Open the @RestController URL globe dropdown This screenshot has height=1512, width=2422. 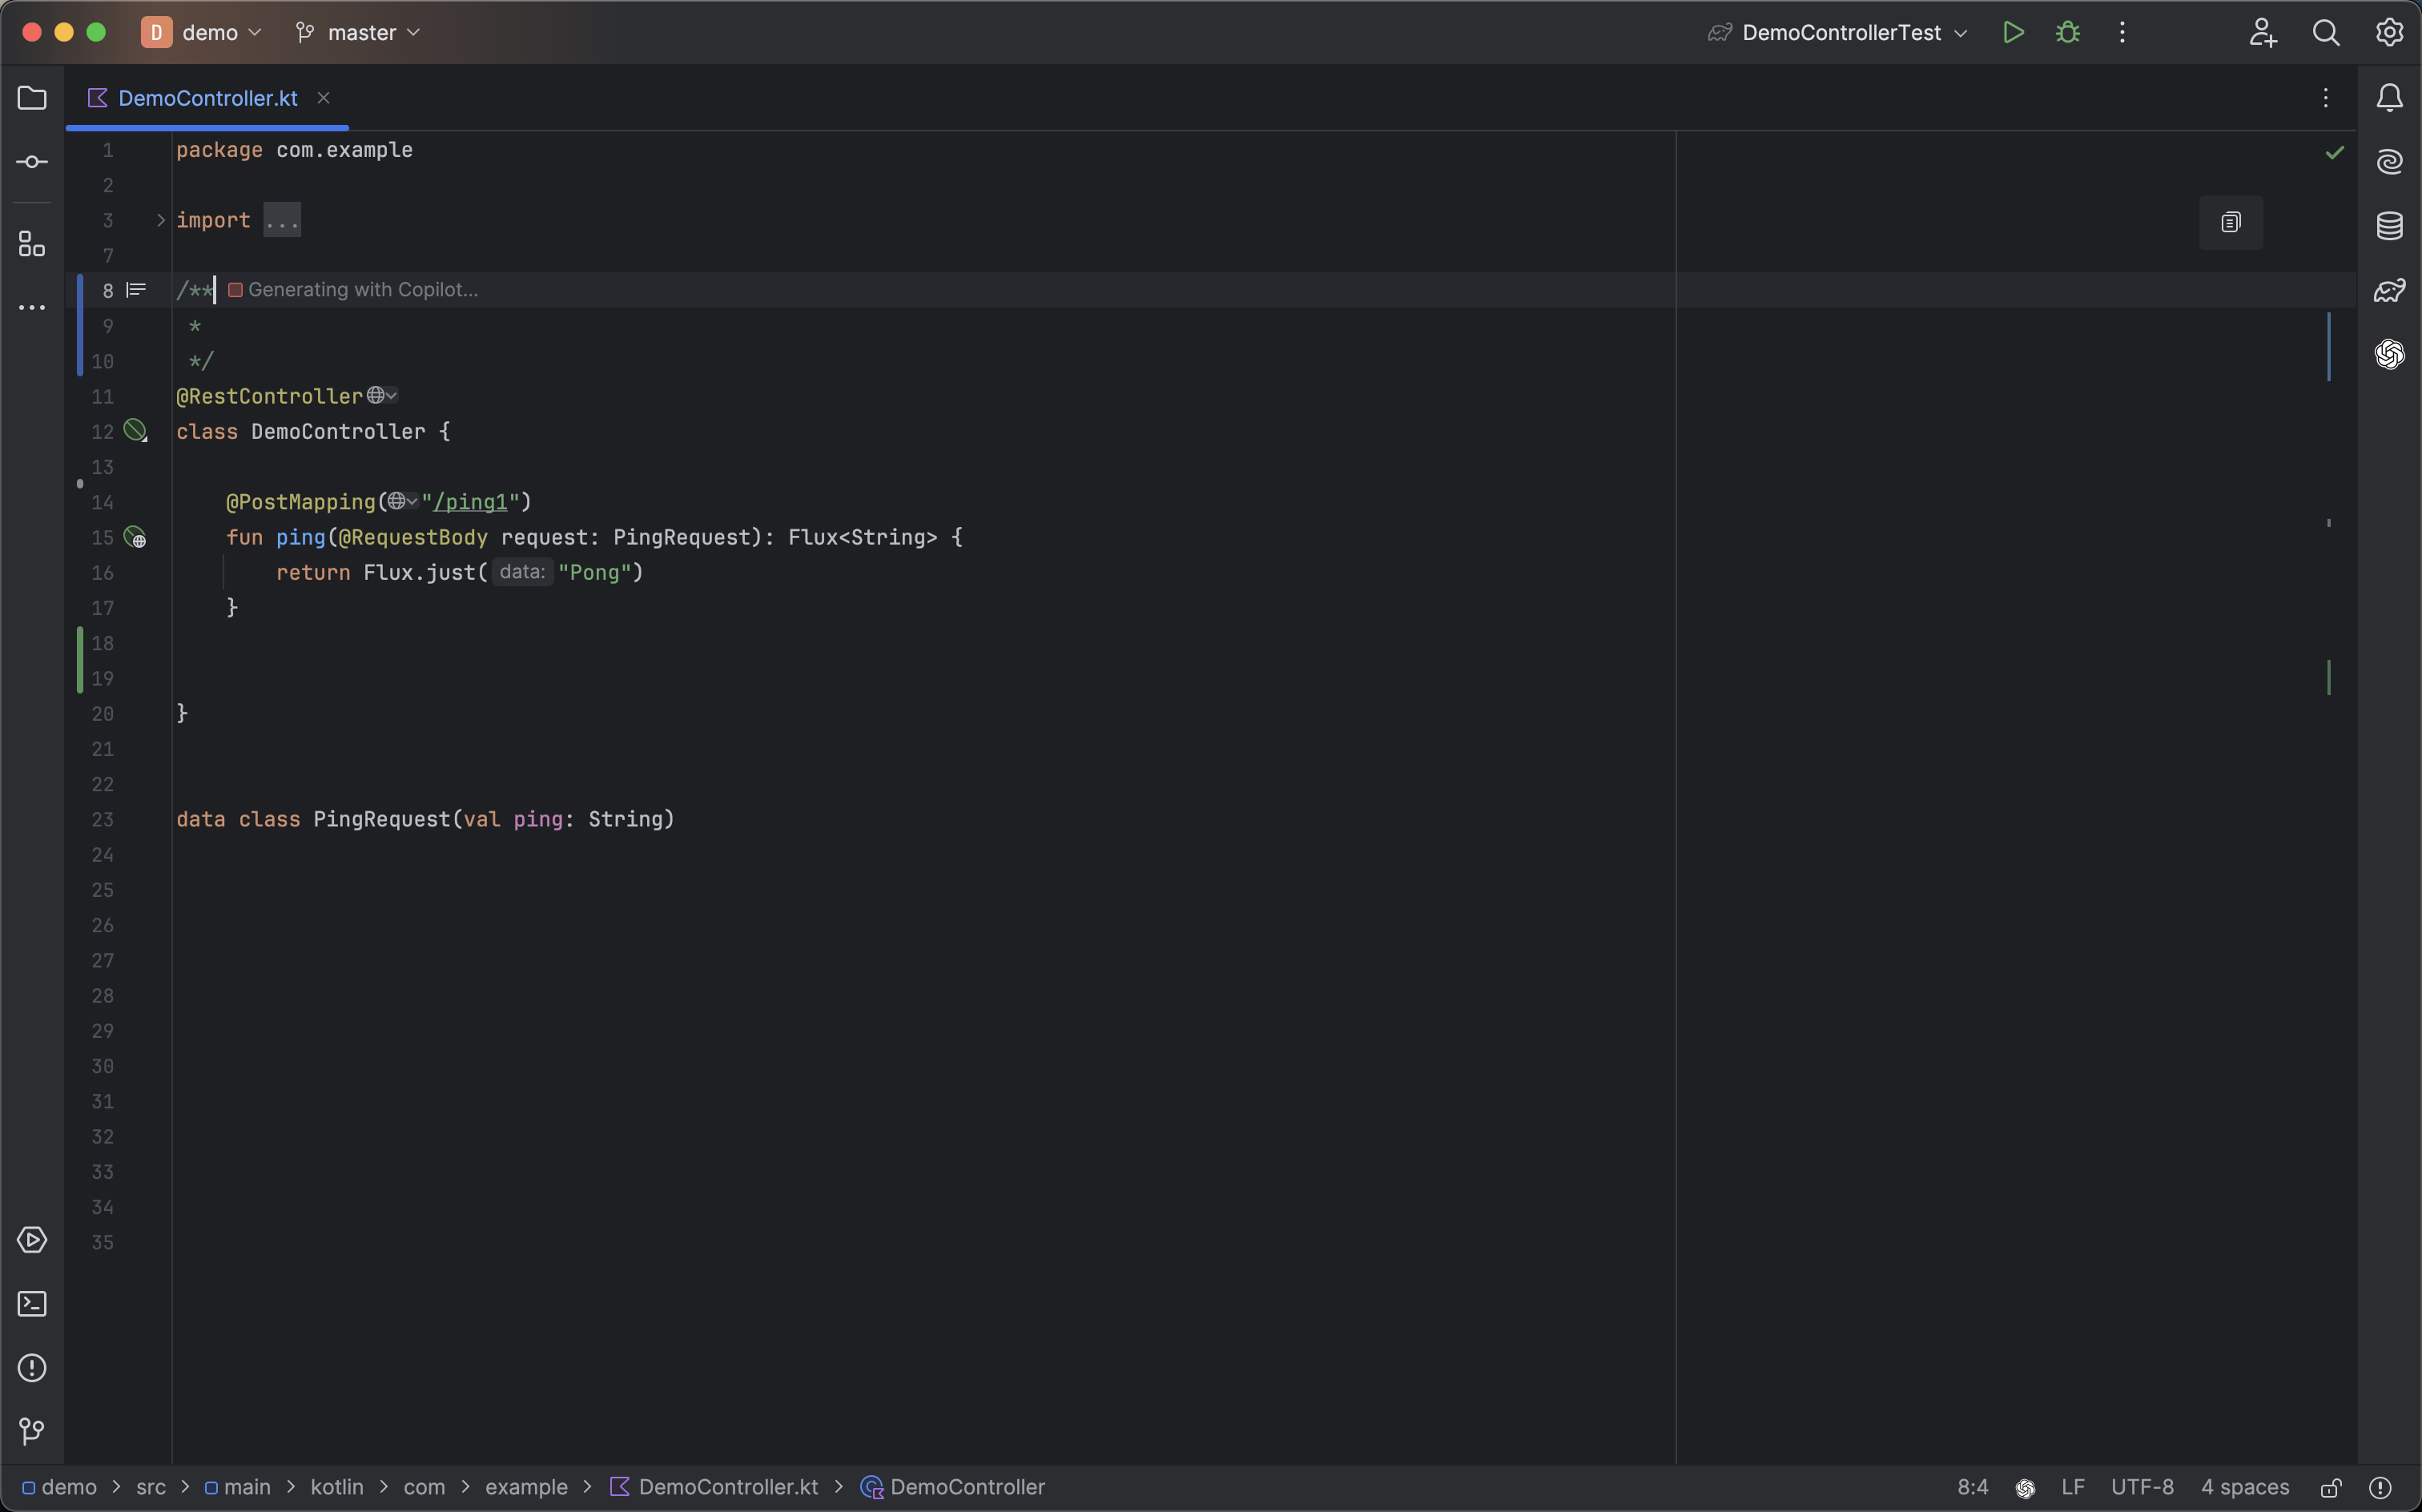[382, 396]
